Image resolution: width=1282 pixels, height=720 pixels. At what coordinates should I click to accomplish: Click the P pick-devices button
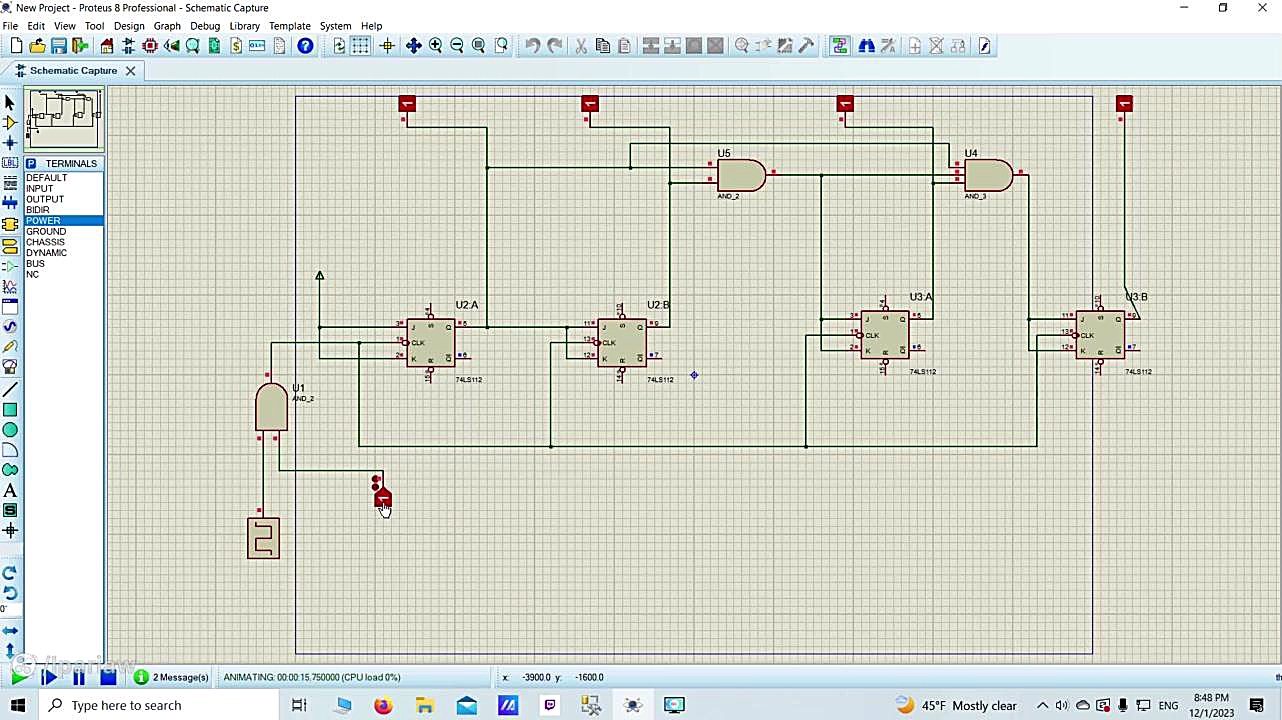pos(31,163)
